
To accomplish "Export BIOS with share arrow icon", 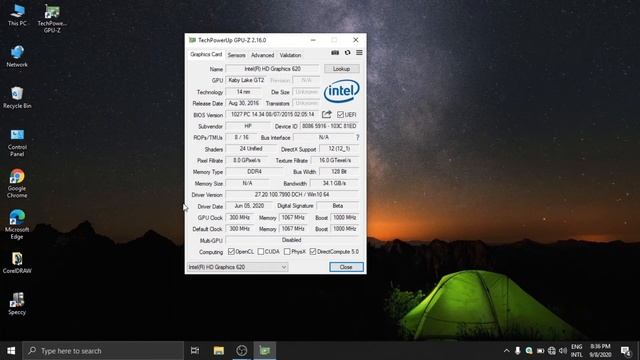I will pyautogui.click(x=327, y=114).
